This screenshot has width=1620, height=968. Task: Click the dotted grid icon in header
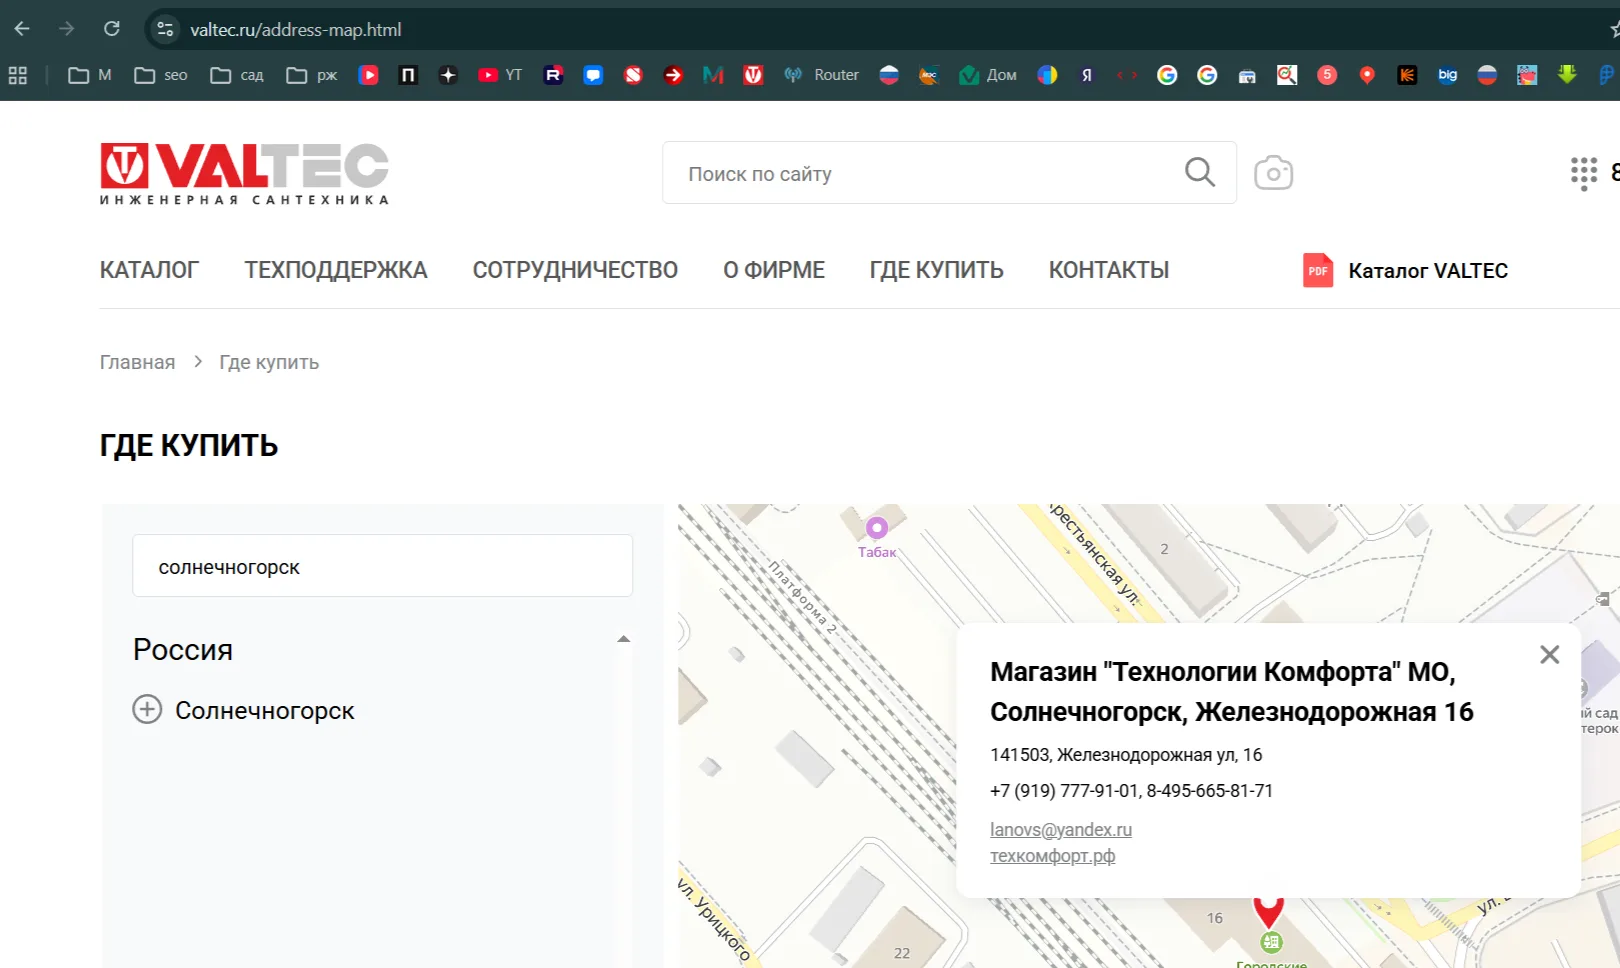[x=1583, y=173]
